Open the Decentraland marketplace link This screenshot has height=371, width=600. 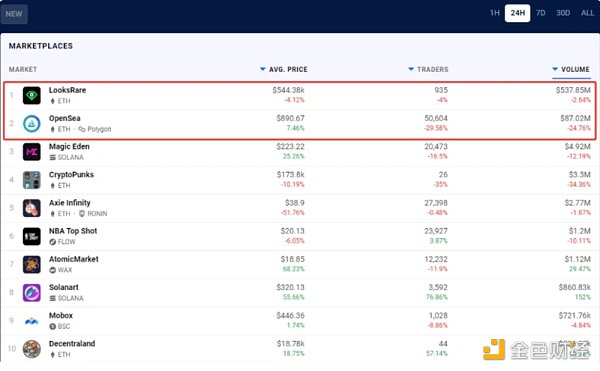72,343
